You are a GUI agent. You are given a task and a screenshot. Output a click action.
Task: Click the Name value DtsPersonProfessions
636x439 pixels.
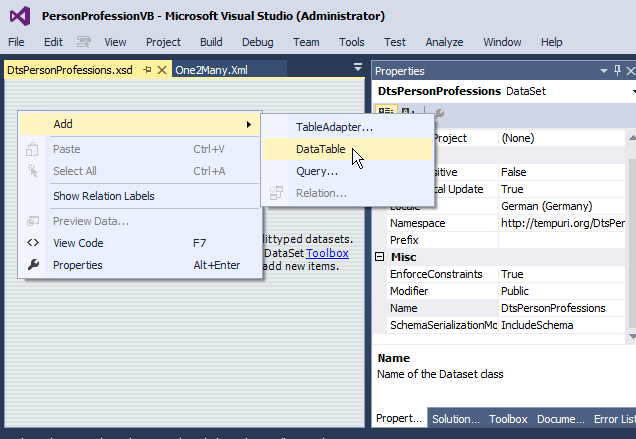pos(562,308)
